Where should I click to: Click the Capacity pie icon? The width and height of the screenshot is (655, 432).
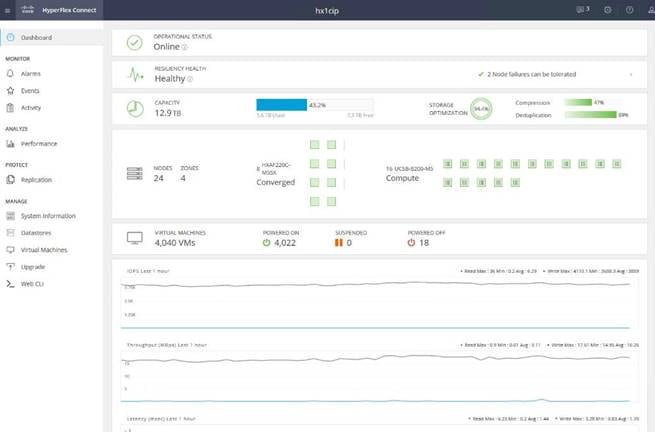click(135, 109)
